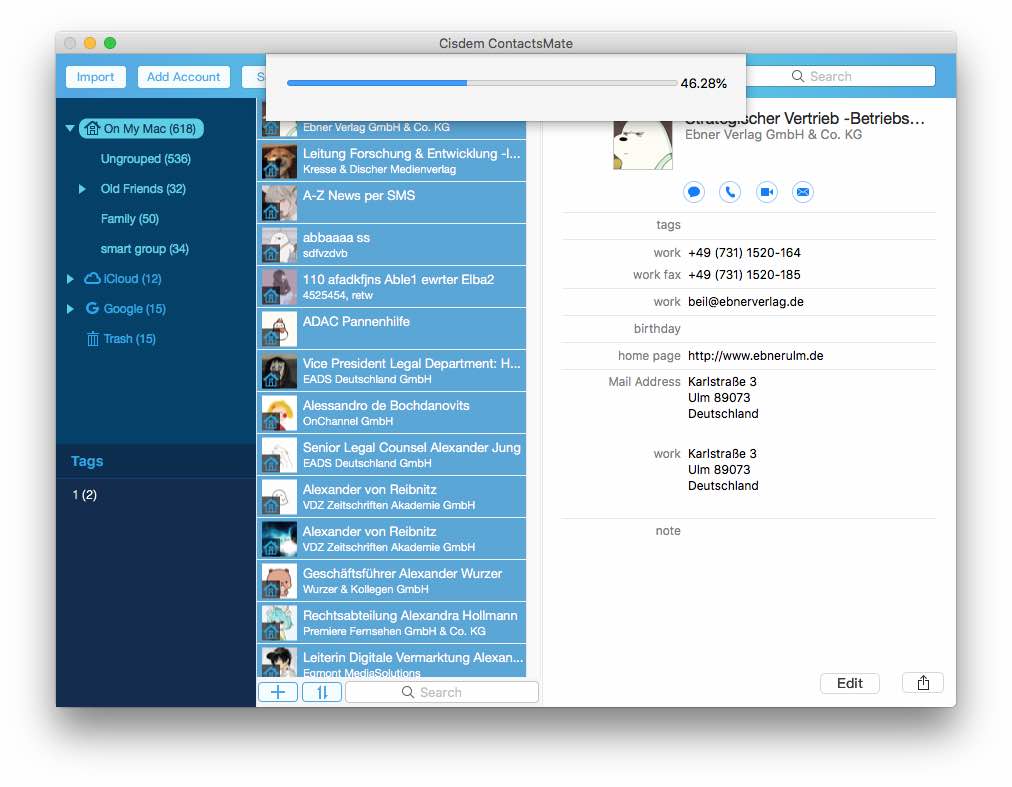This screenshot has width=1012, height=787.
Task: Click the birthday field label
Action: [657, 329]
